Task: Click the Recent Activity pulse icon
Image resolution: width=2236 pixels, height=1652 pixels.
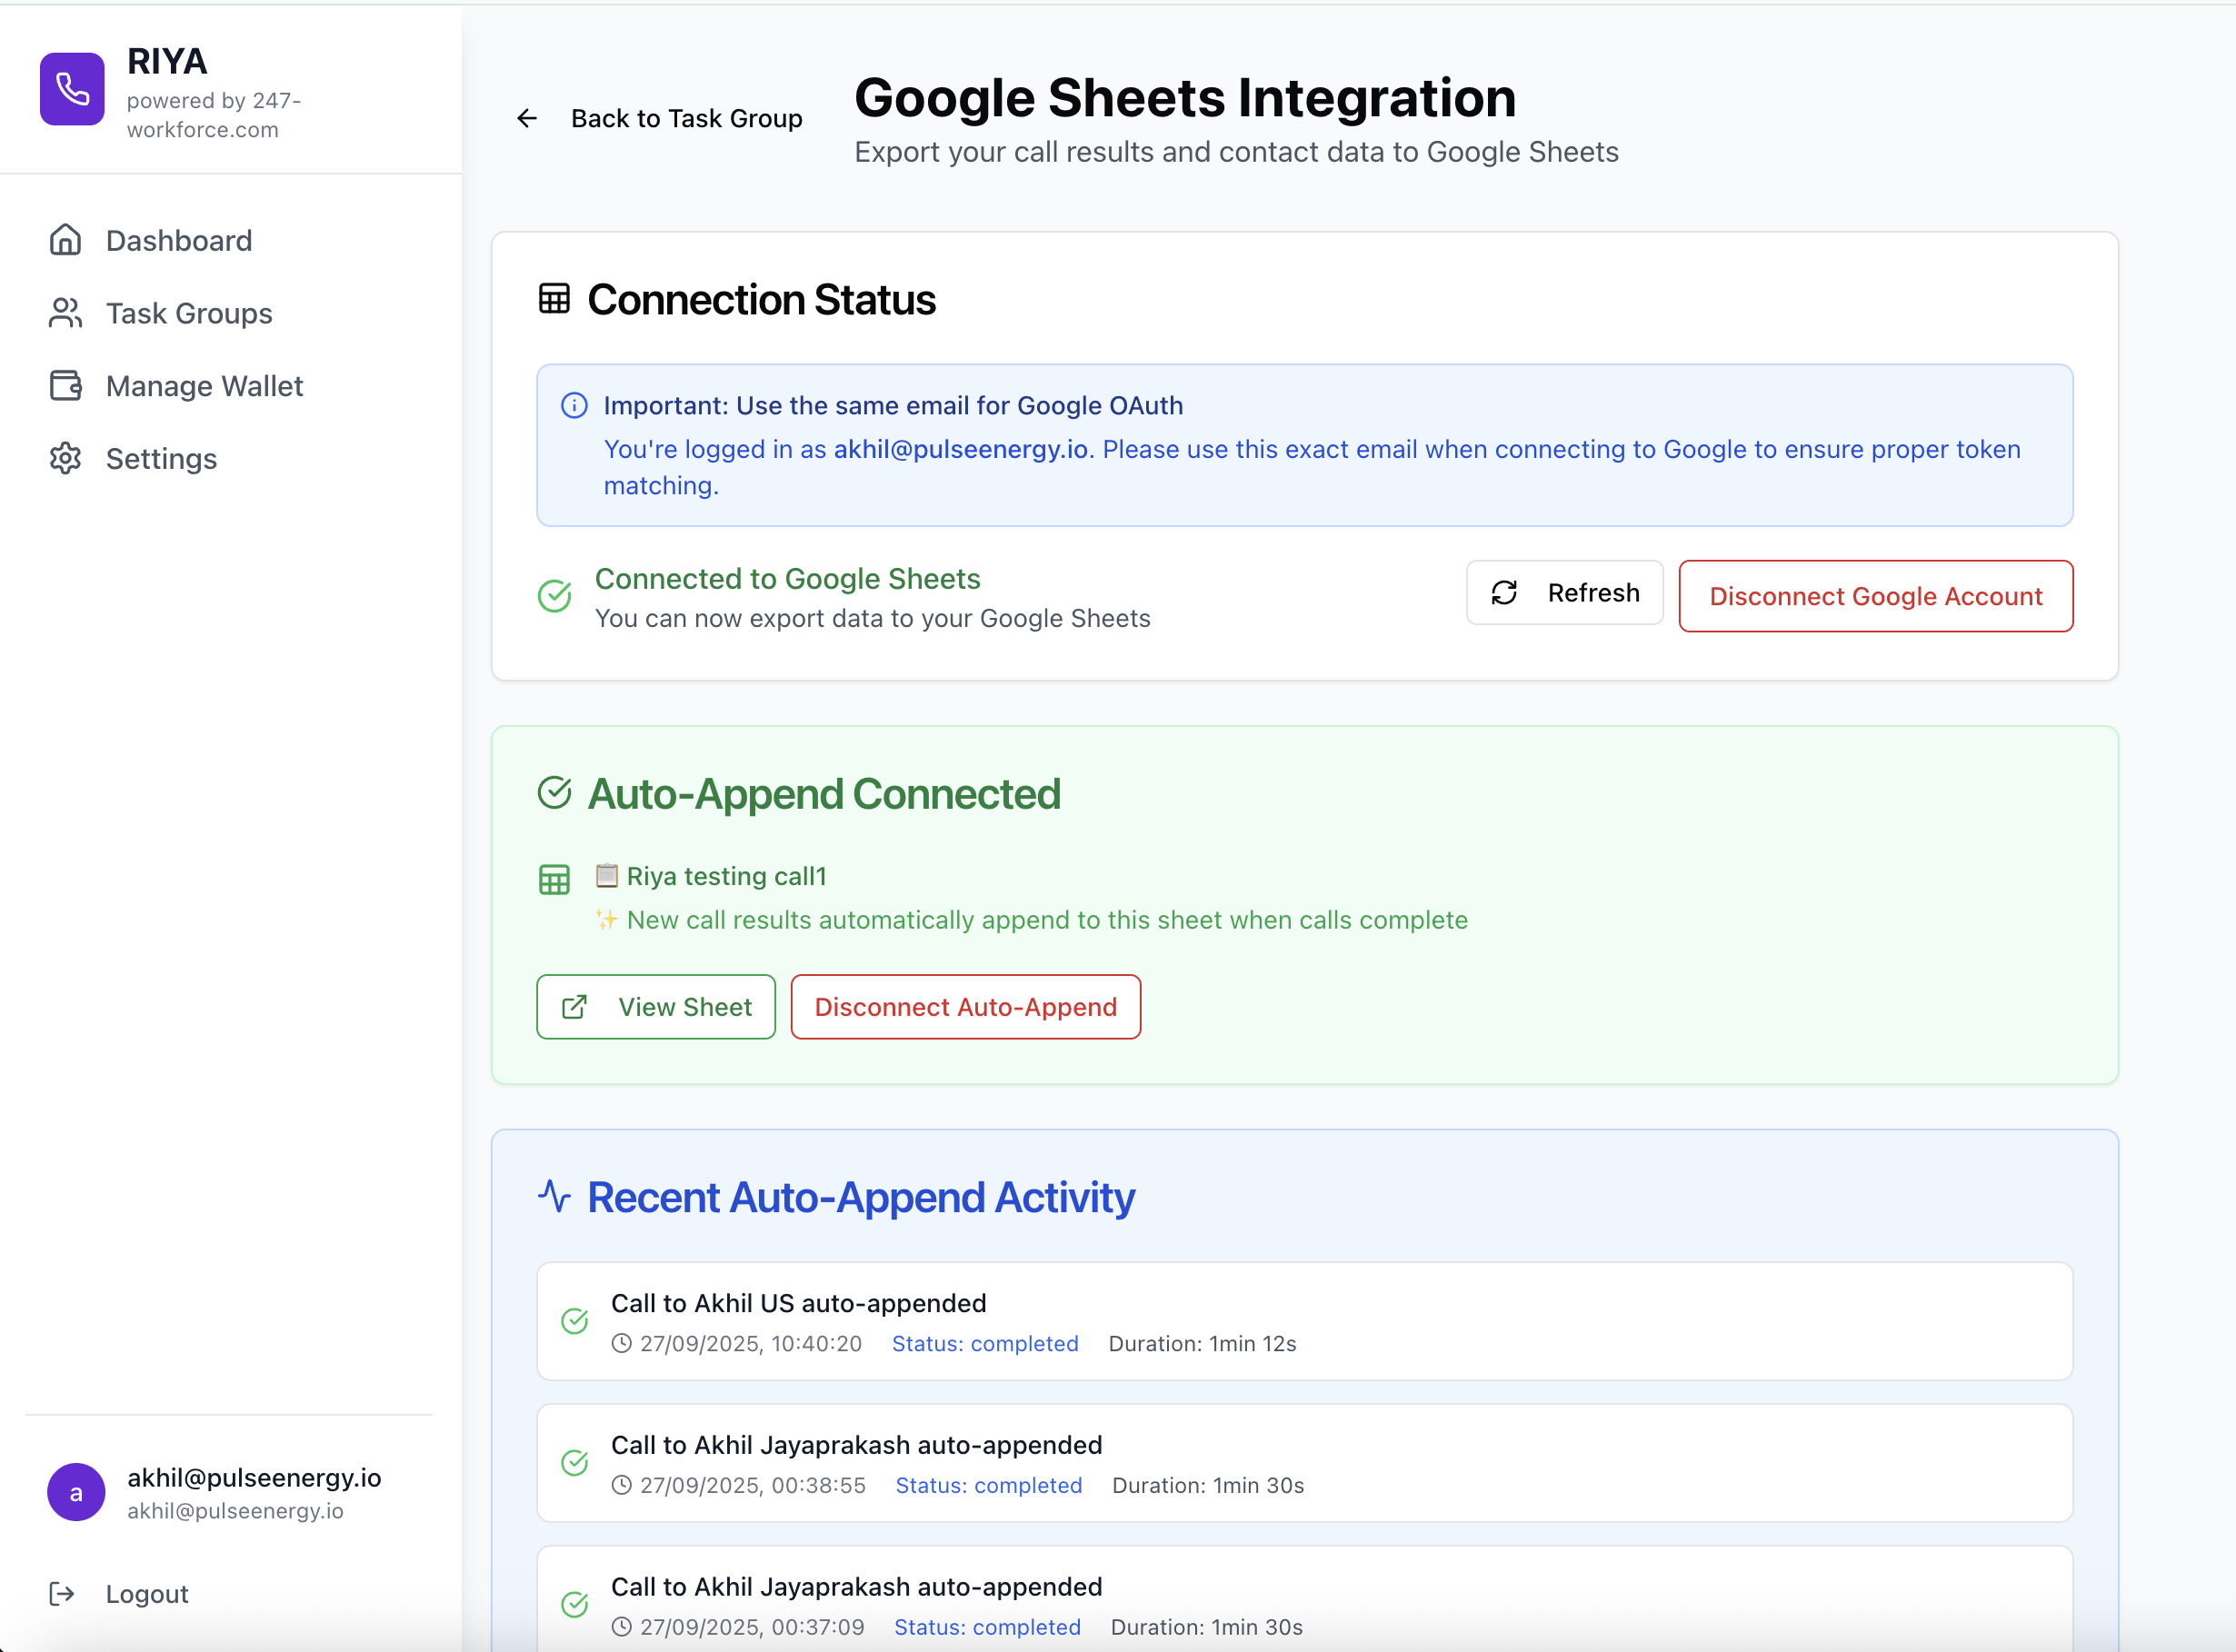Action: click(554, 1196)
